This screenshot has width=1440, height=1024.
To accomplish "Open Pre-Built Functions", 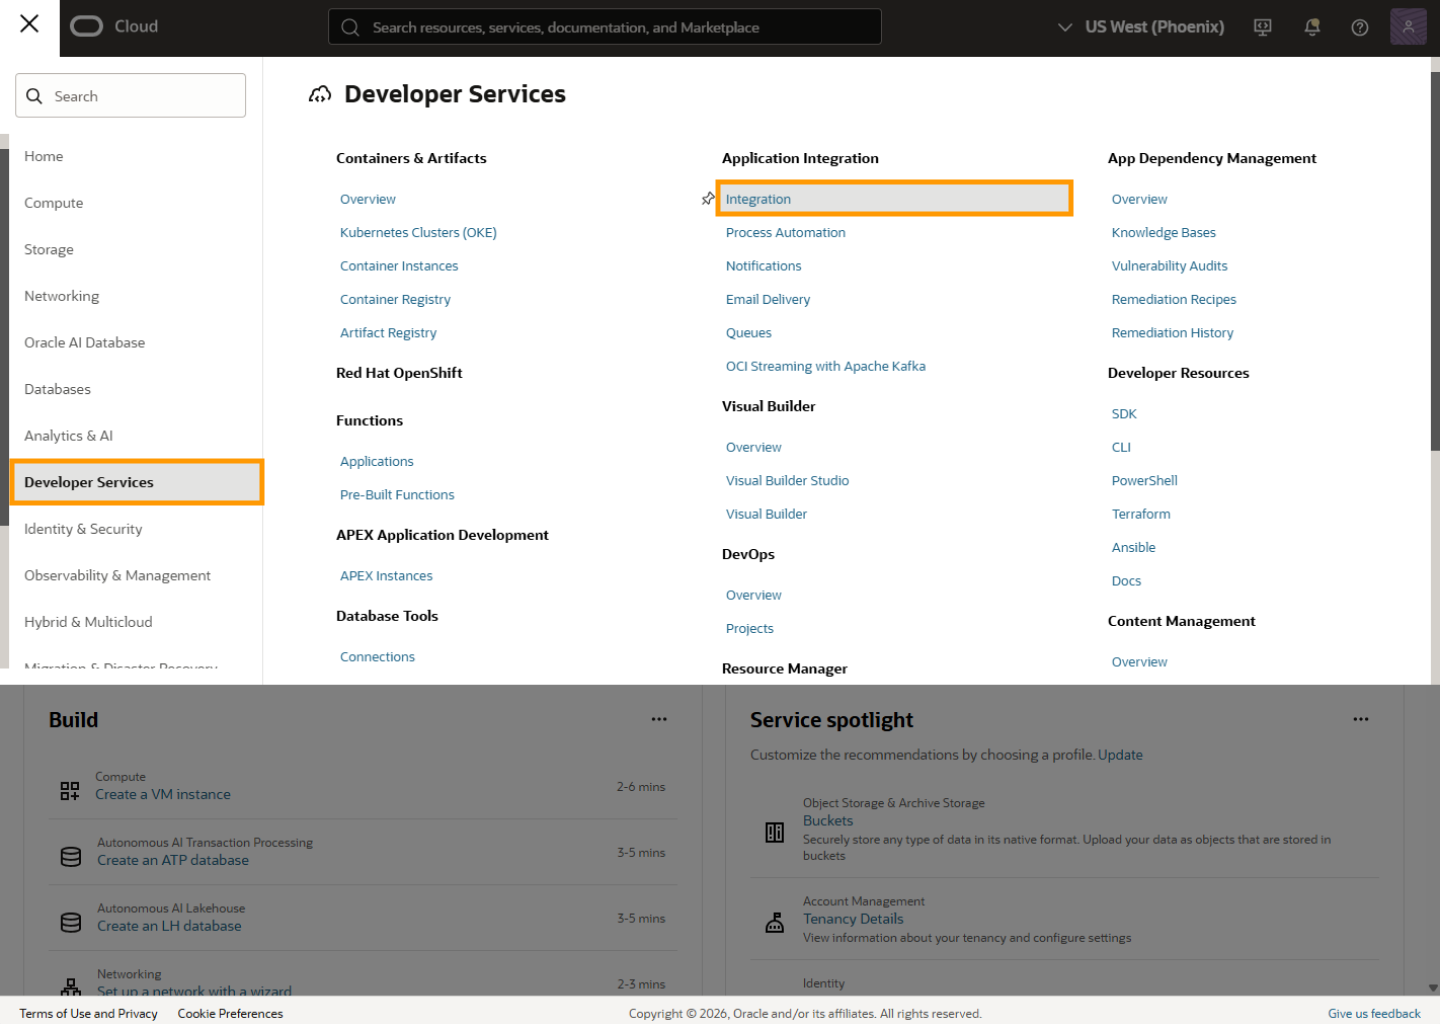I will point(397,495).
